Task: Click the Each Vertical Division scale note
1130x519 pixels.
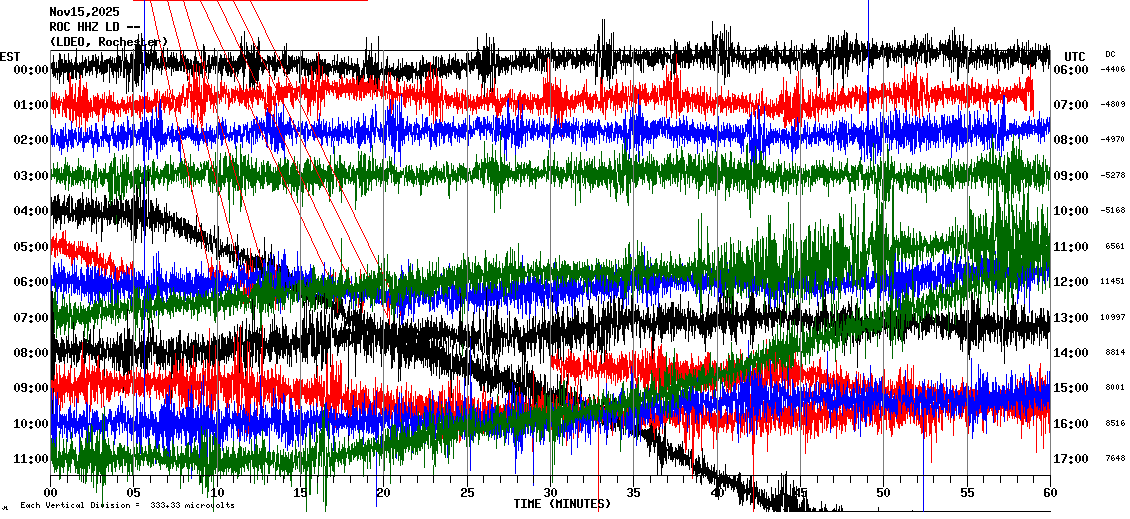Action: point(125,506)
